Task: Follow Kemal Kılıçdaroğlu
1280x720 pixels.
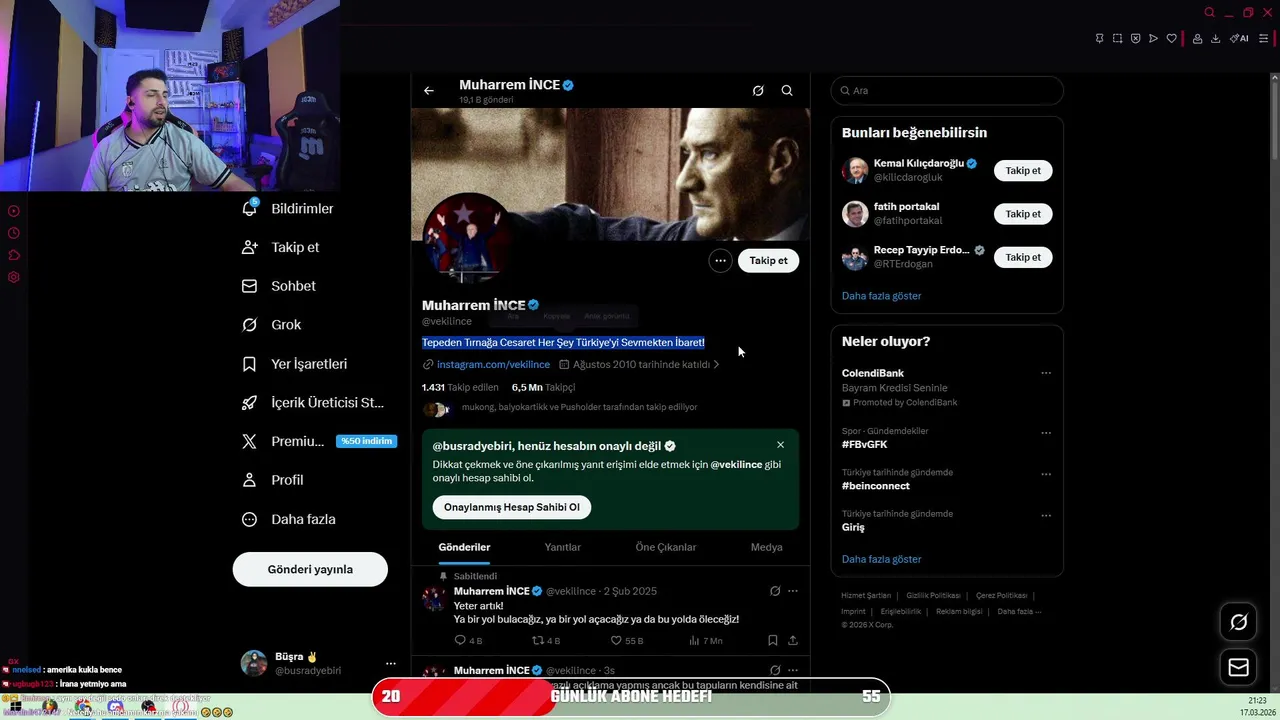Action: point(1023,171)
